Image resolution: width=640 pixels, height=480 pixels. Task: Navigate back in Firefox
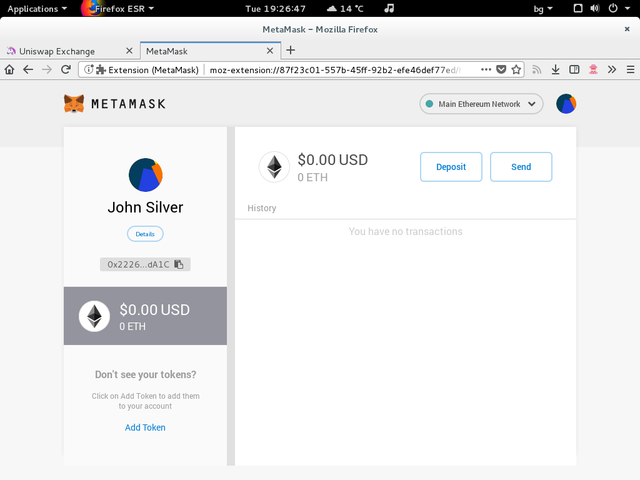[28, 70]
